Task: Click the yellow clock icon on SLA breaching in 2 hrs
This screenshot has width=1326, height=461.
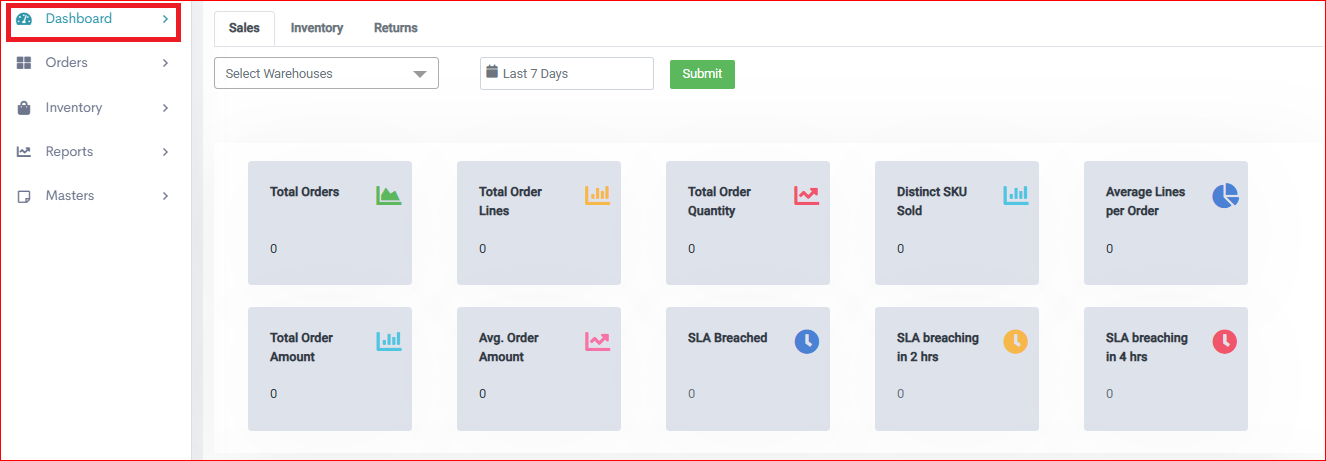Action: coord(1016,341)
